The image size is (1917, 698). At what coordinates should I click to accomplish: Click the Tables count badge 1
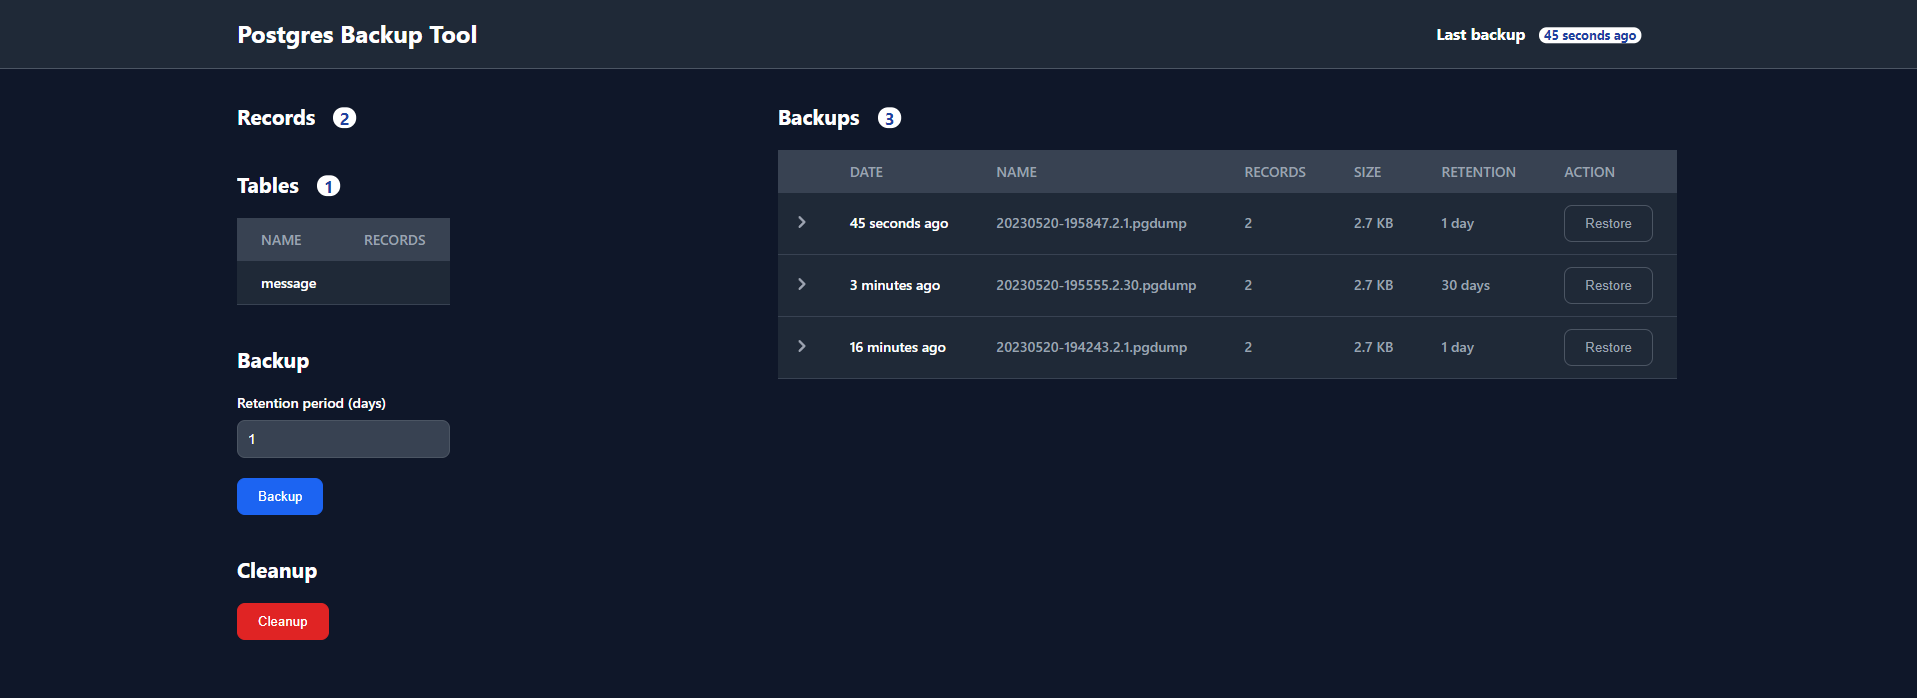pyautogui.click(x=328, y=186)
